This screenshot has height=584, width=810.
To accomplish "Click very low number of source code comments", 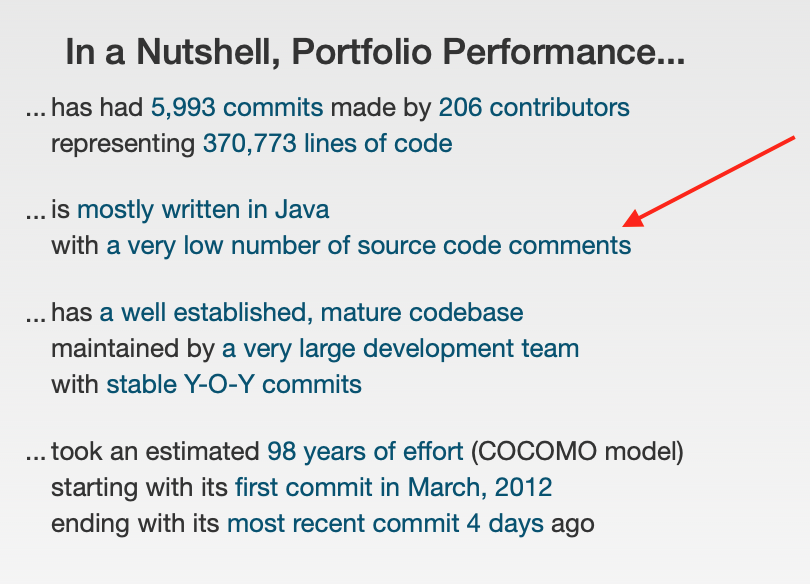I will click(369, 246).
